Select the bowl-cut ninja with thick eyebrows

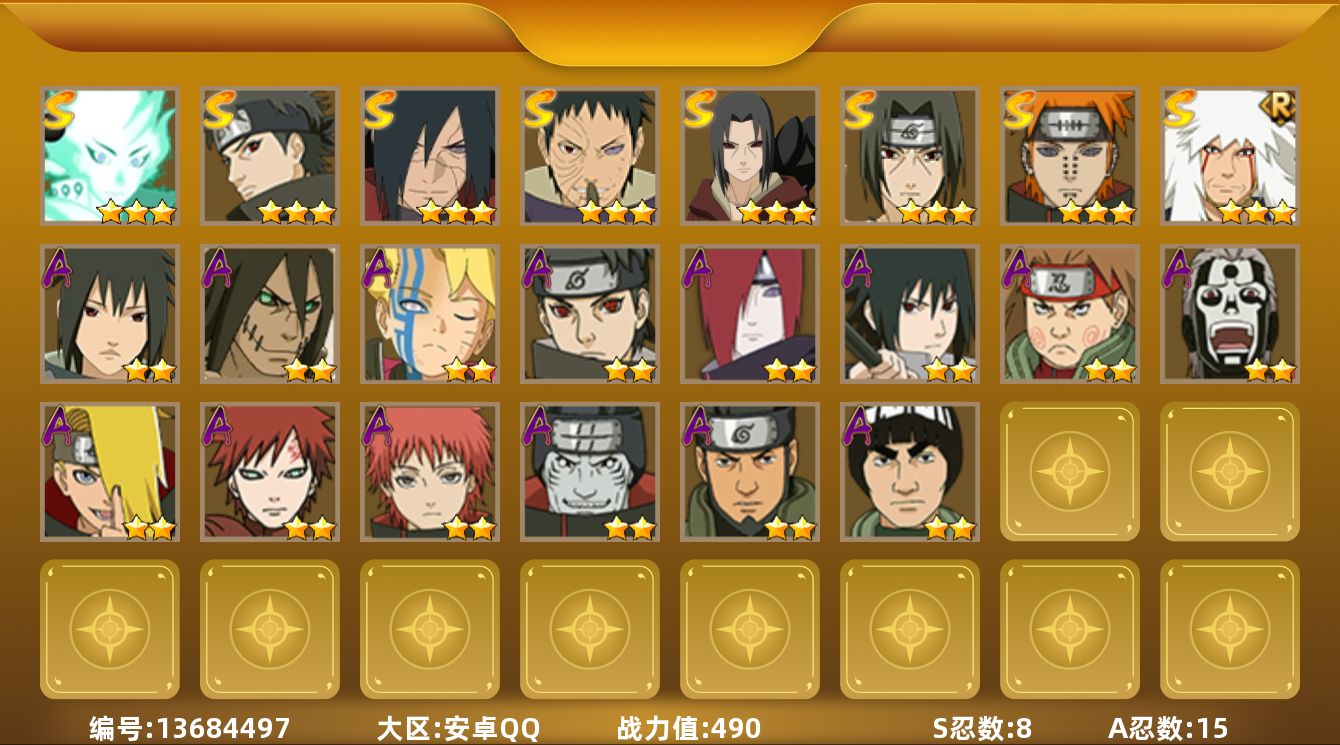pyautogui.click(x=910, y=472)
